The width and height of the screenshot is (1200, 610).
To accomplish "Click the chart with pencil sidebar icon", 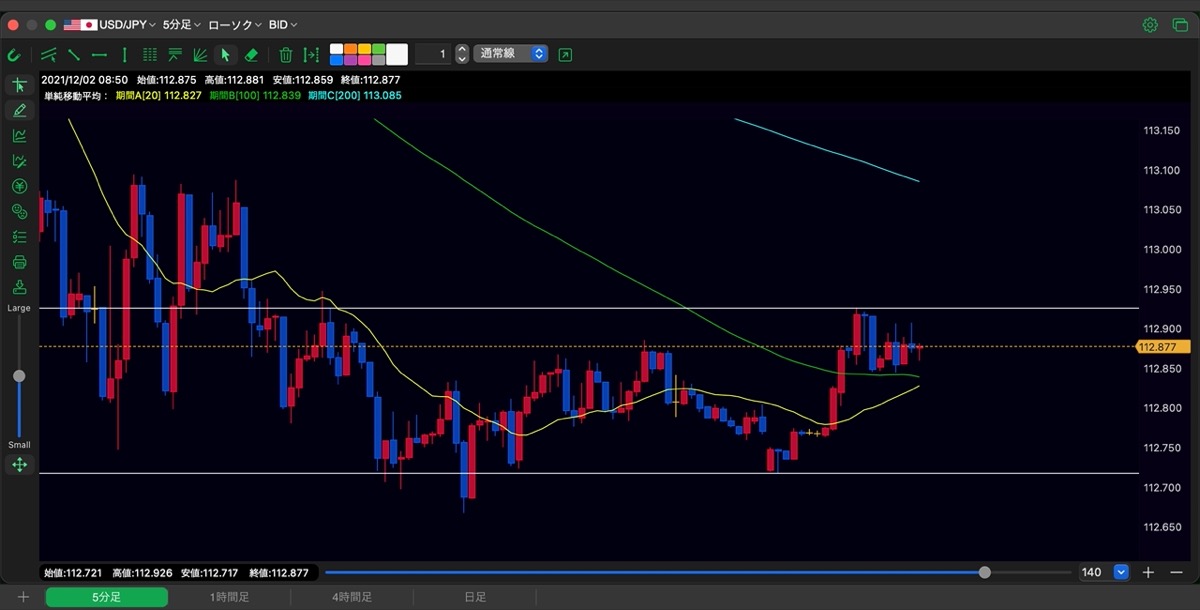I will point(19,161).
